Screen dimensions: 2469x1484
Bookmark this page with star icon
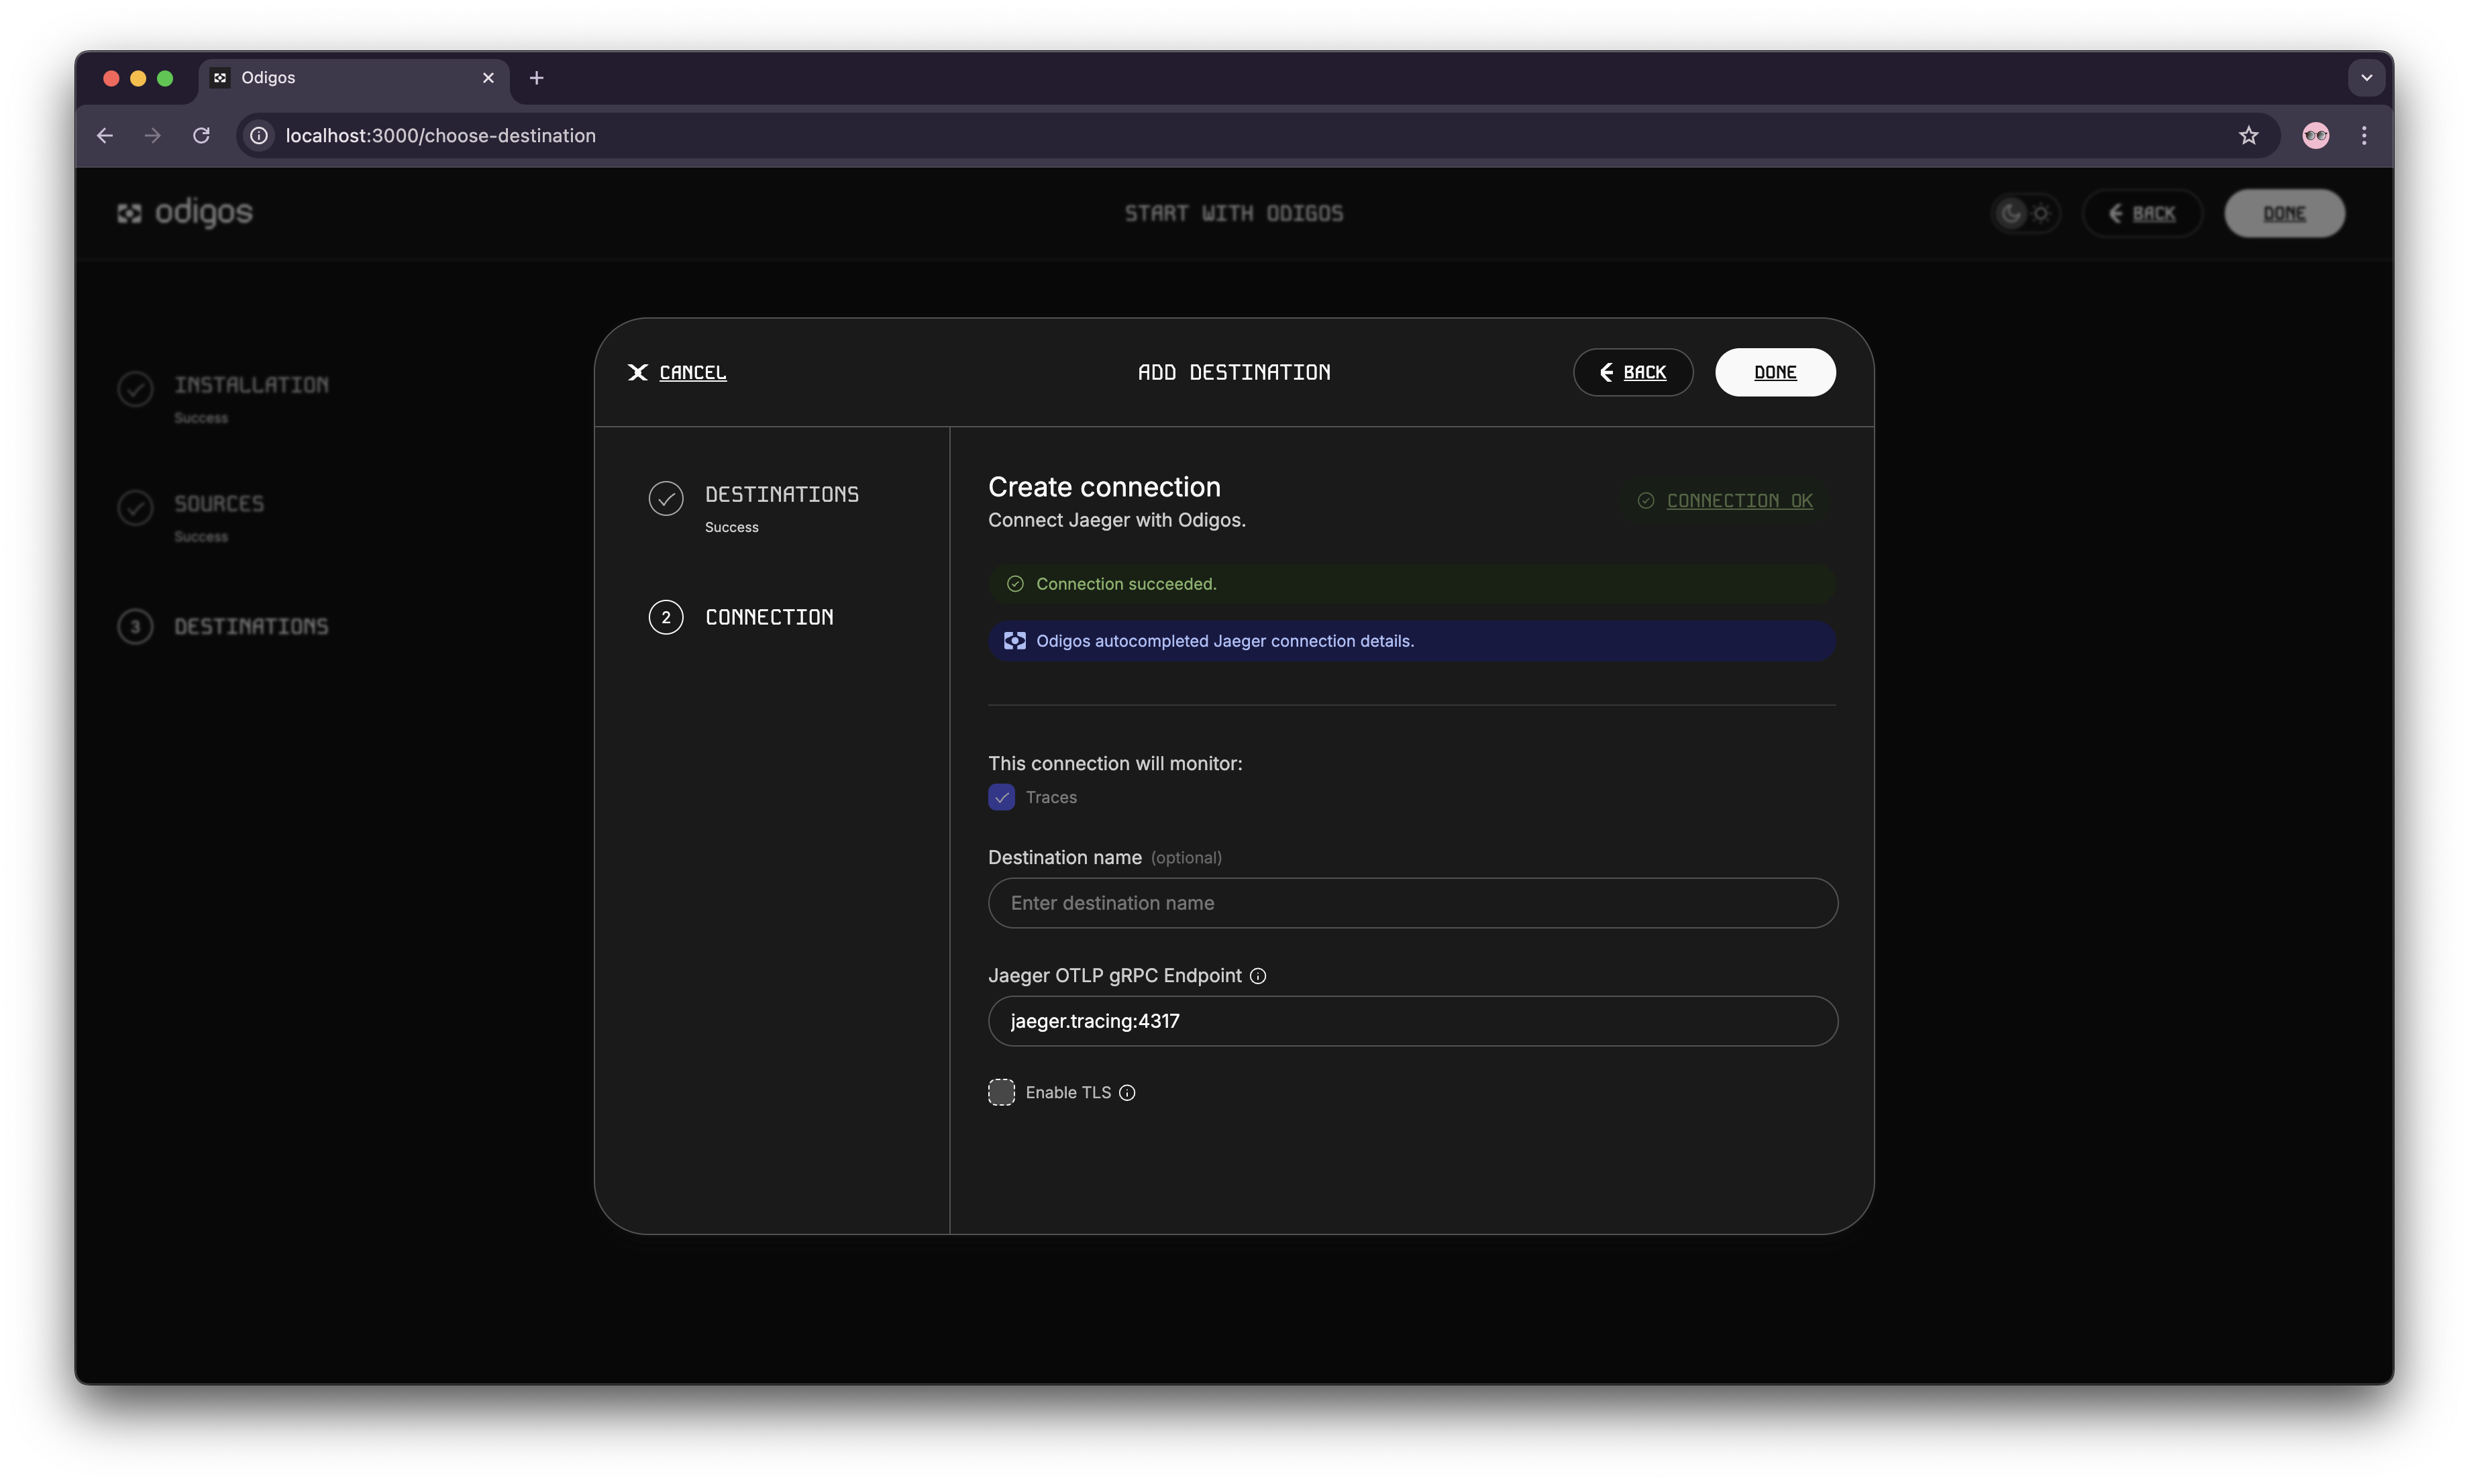2248,135
